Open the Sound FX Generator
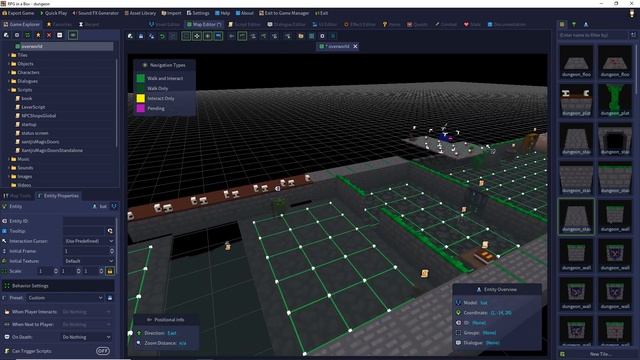 pyautogui.click(x=96, y=13)
